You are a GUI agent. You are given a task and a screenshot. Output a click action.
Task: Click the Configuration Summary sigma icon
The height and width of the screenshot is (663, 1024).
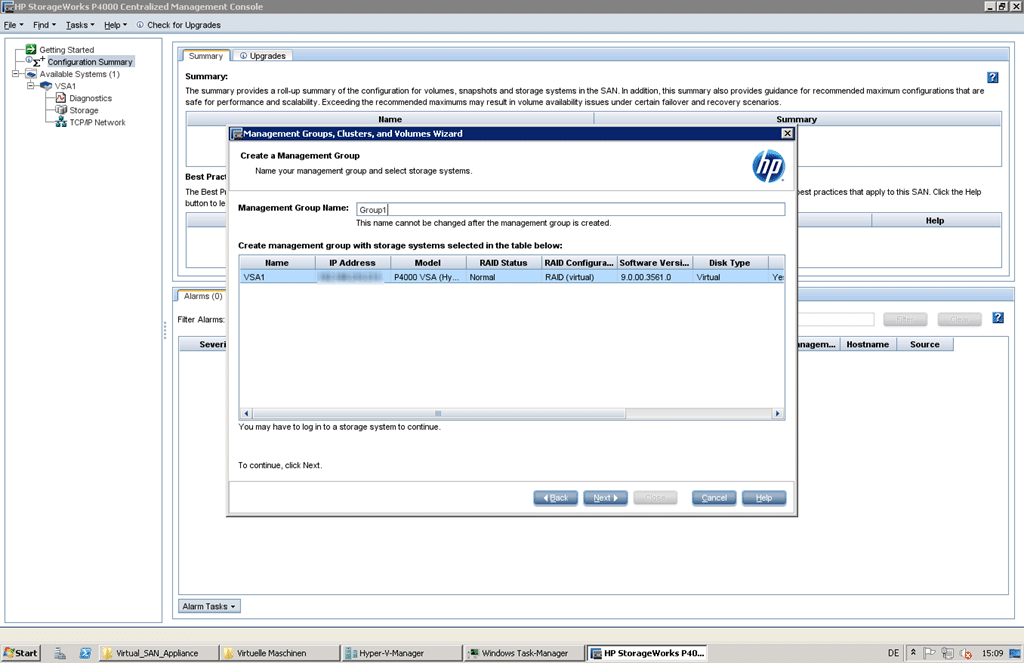tap(39, 61)
